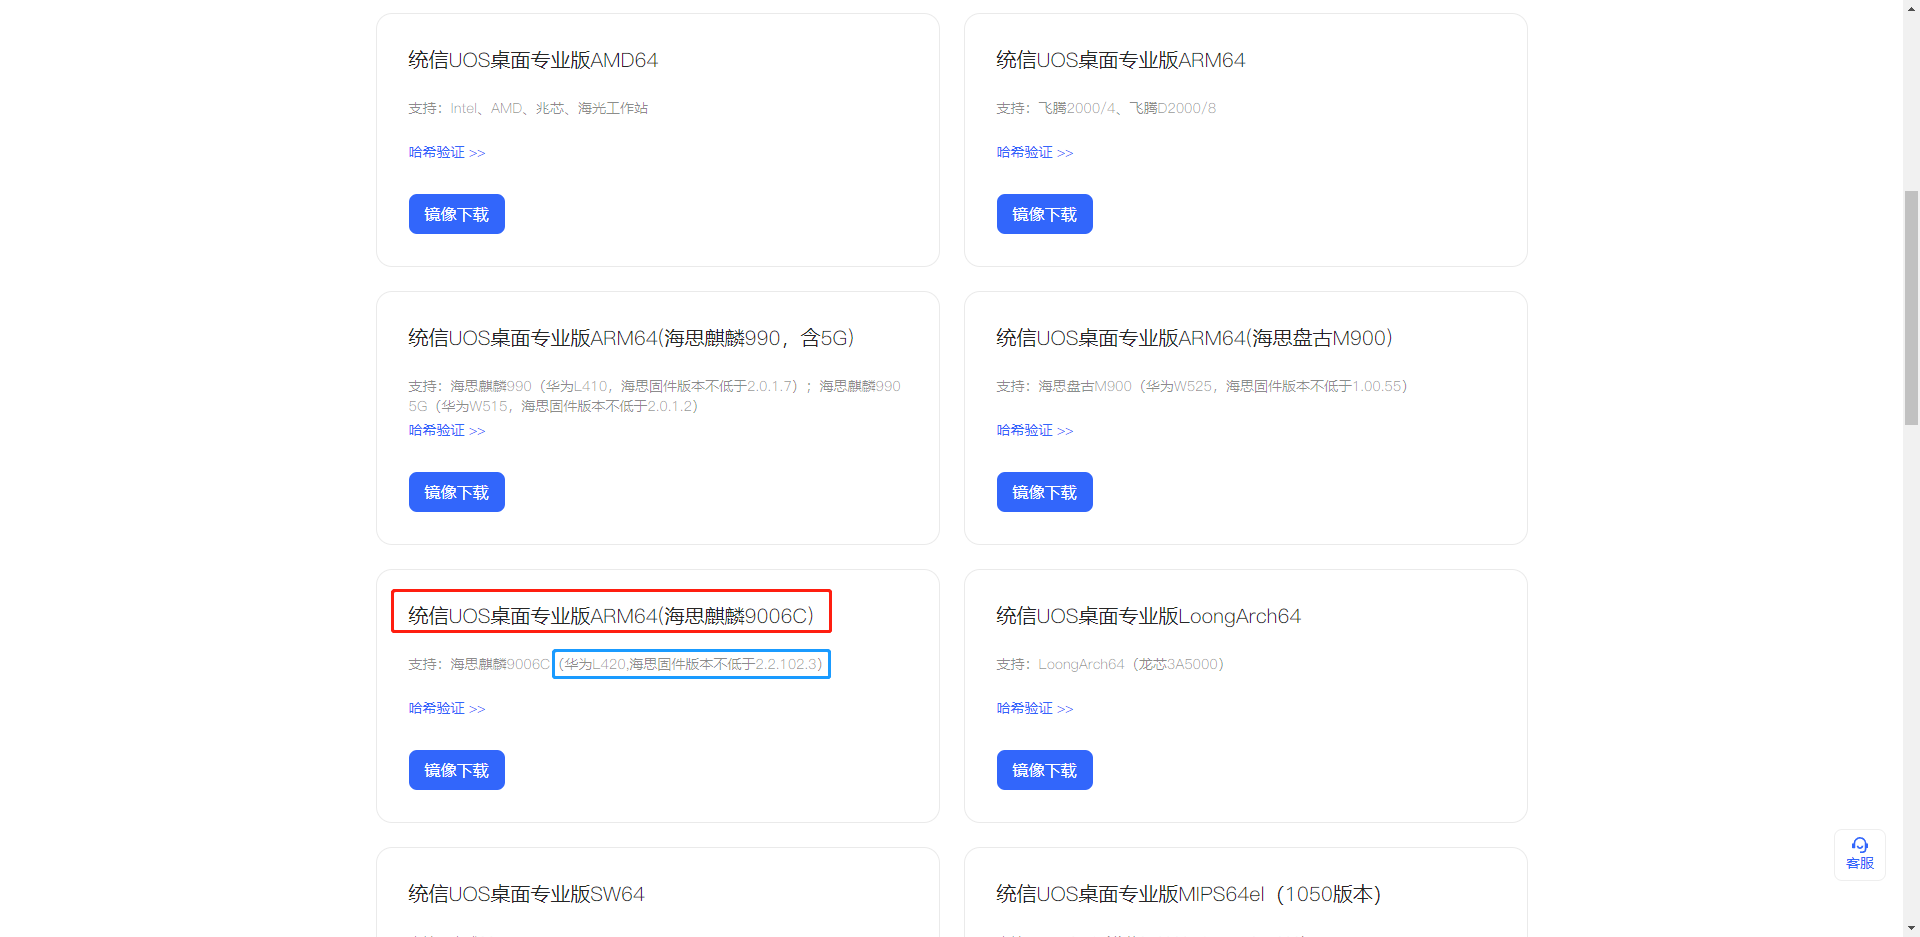Open 哈希验证 link for 海思麒麟9006C card
The image size is (1920, 937).
point(447,708)
